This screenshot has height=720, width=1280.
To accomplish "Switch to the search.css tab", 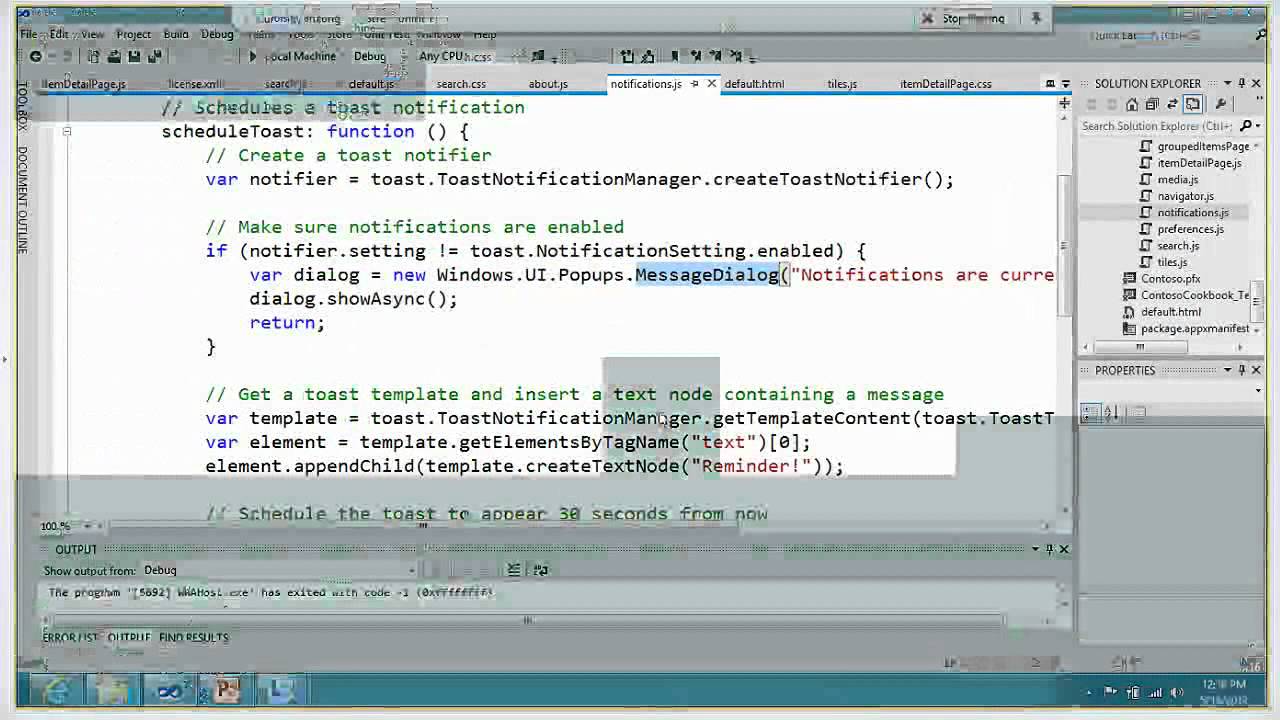I will (x=461, y=84).
